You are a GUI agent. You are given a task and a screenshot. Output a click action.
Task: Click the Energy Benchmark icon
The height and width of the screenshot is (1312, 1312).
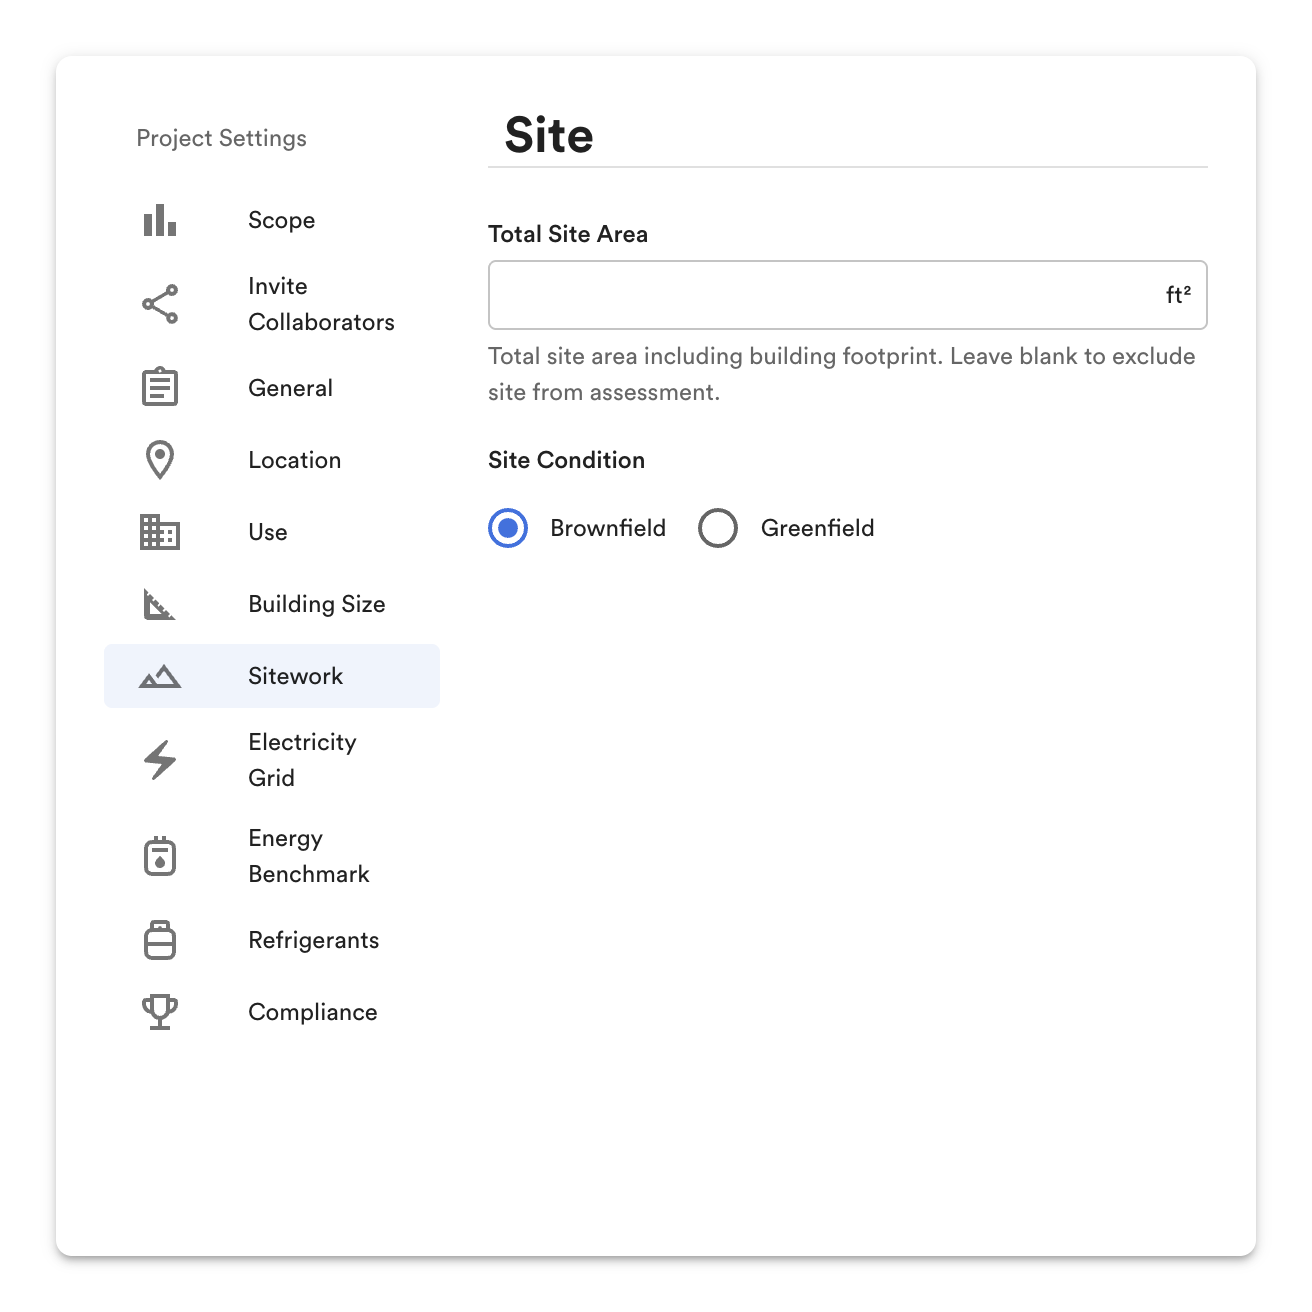pyautogui.click(x=160, y=856)
